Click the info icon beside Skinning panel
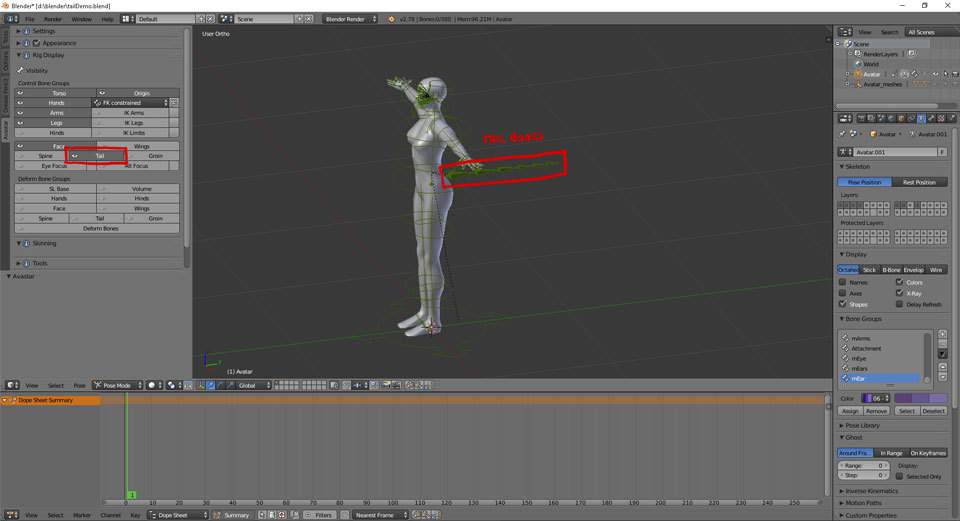Viewport: 960px width, 521px height. pos(27,243)
